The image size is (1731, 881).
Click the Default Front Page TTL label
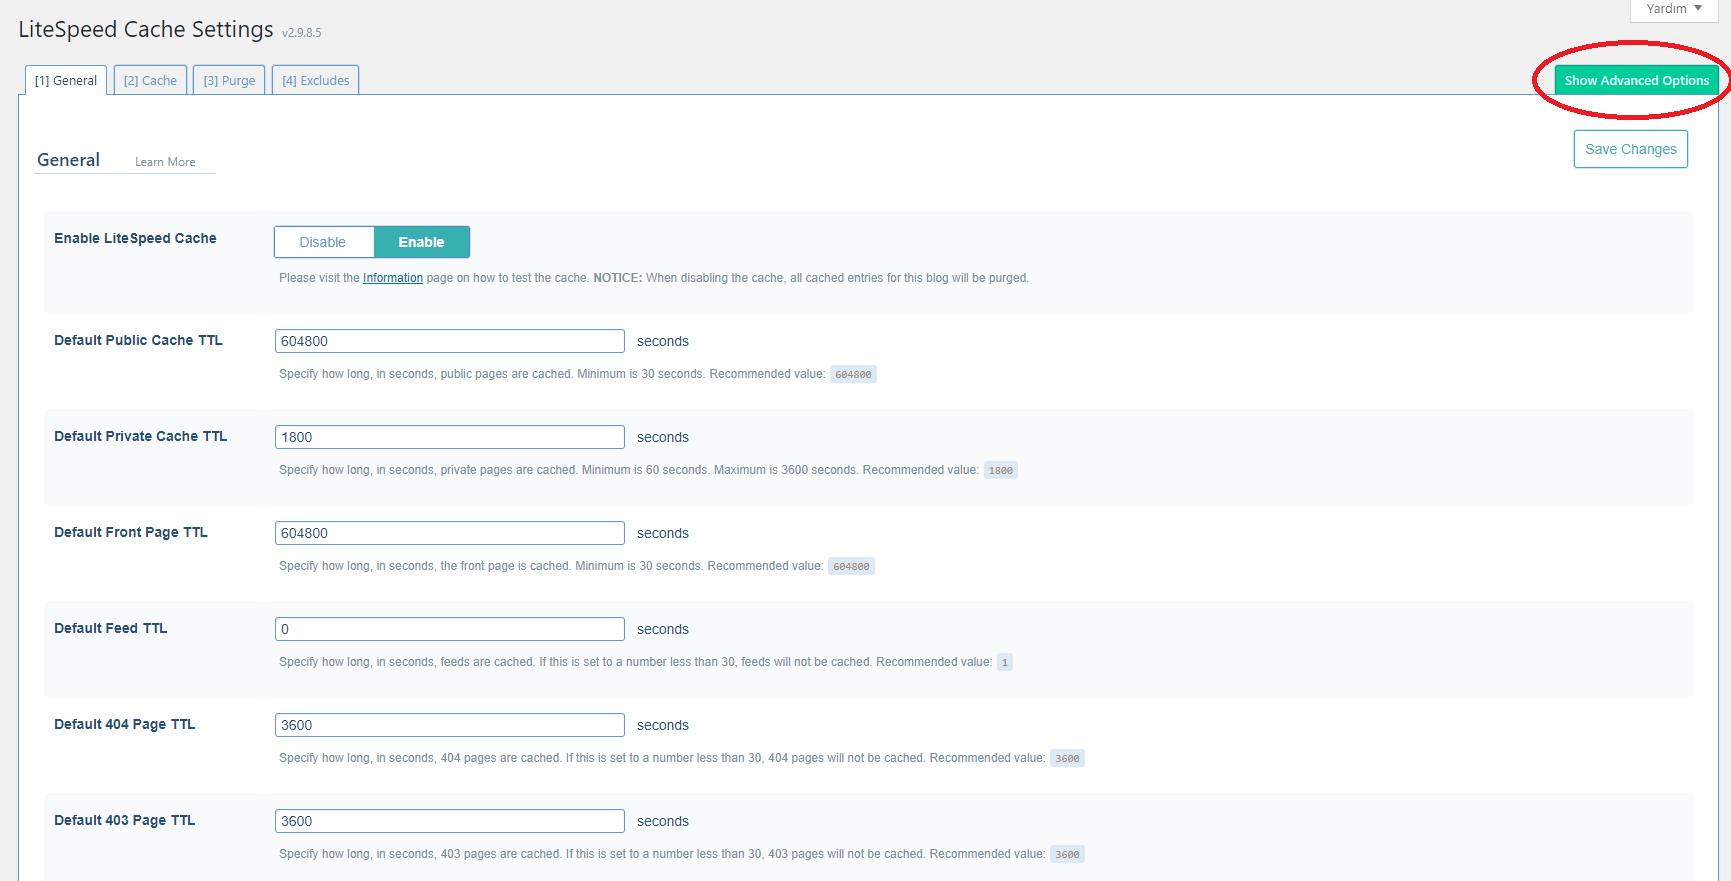pyautogui.click(x=131, y=532)
